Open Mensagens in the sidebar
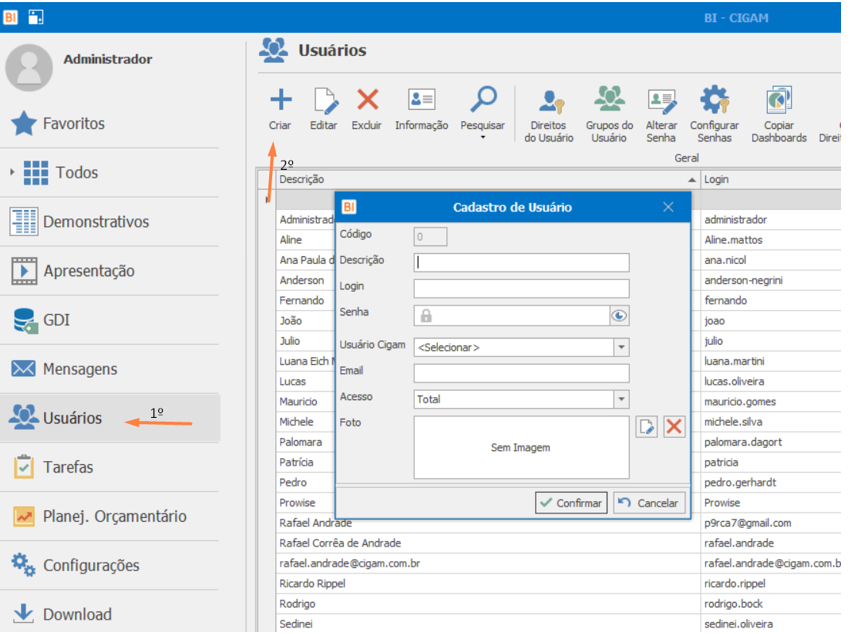 109,369
